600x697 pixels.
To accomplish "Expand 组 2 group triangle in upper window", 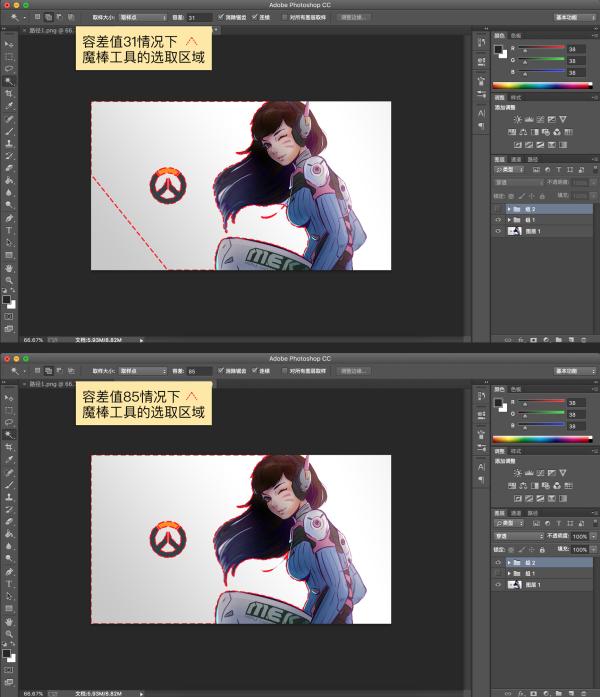I will tap(509, 208).
